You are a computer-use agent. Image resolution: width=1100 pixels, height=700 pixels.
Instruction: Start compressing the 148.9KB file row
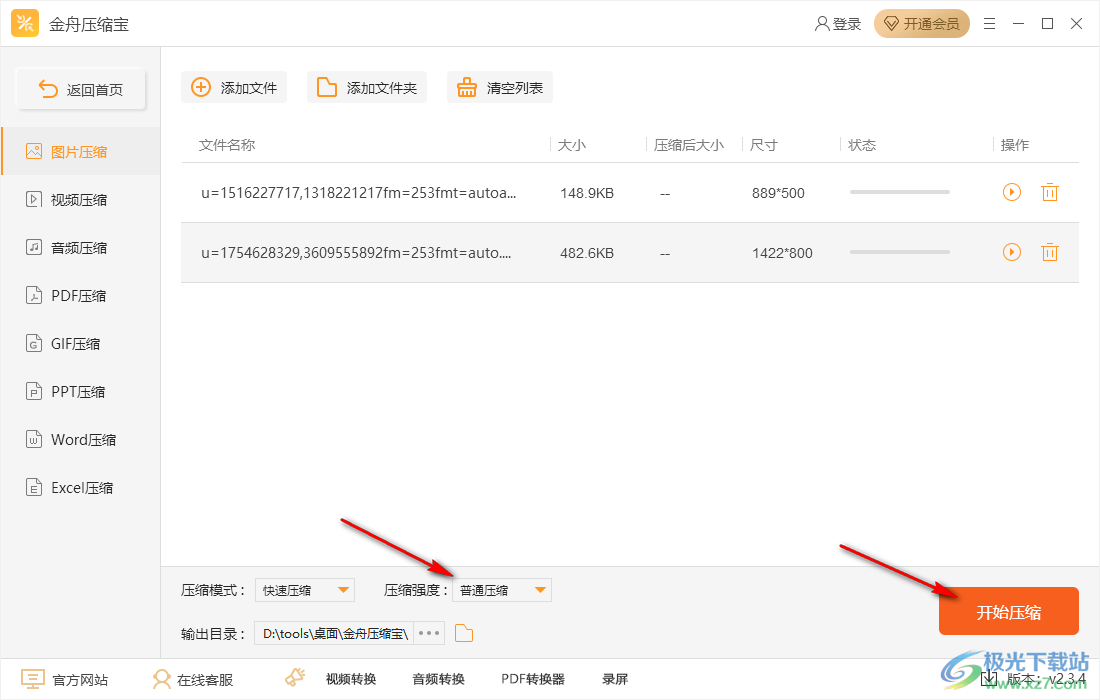(1012, 192)
